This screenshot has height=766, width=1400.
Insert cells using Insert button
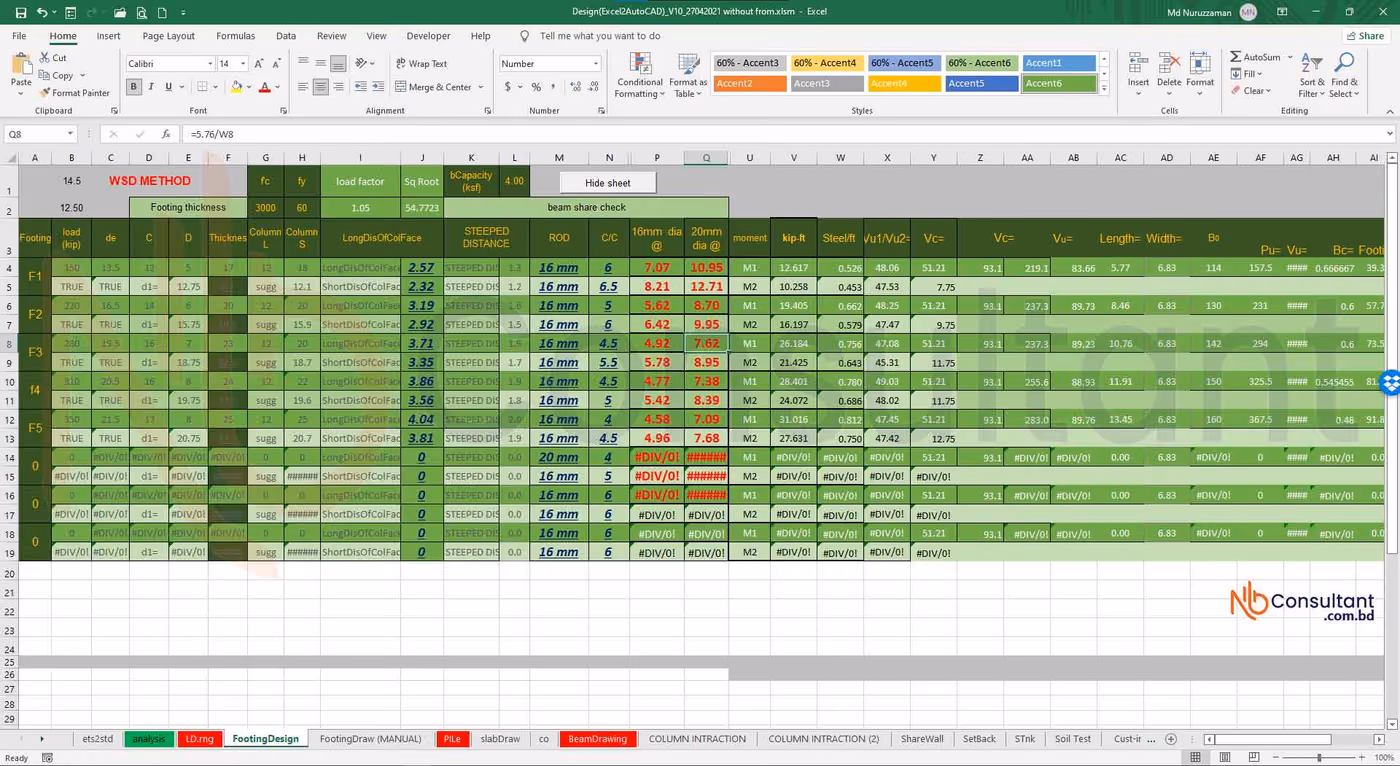(1138, 75)
